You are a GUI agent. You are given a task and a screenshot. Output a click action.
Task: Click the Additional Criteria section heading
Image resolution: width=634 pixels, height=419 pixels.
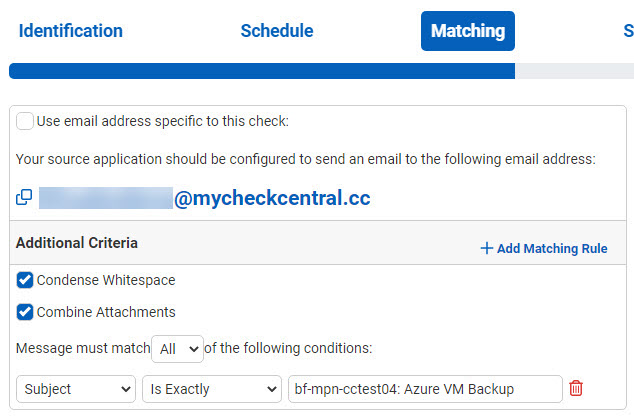click(x=77, y=243)
